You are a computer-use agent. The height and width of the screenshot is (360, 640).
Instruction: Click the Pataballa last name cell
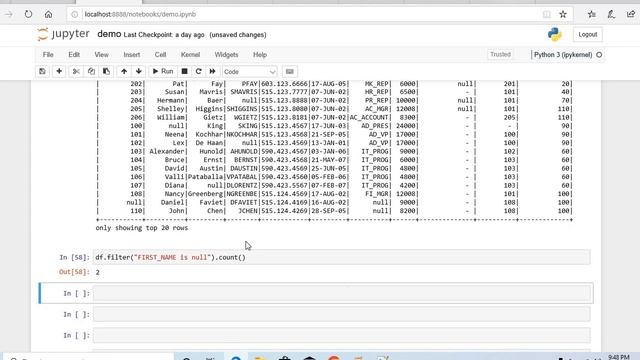205,177
